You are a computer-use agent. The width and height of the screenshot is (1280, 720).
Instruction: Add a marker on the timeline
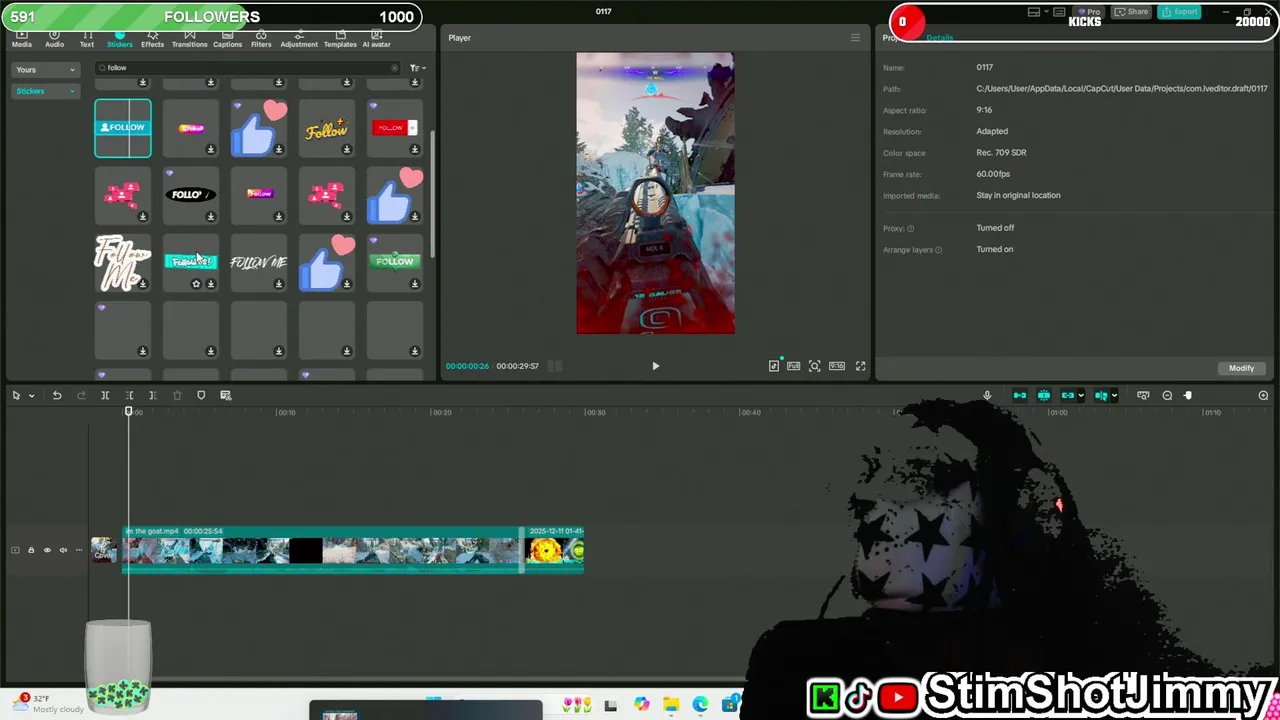201,396
